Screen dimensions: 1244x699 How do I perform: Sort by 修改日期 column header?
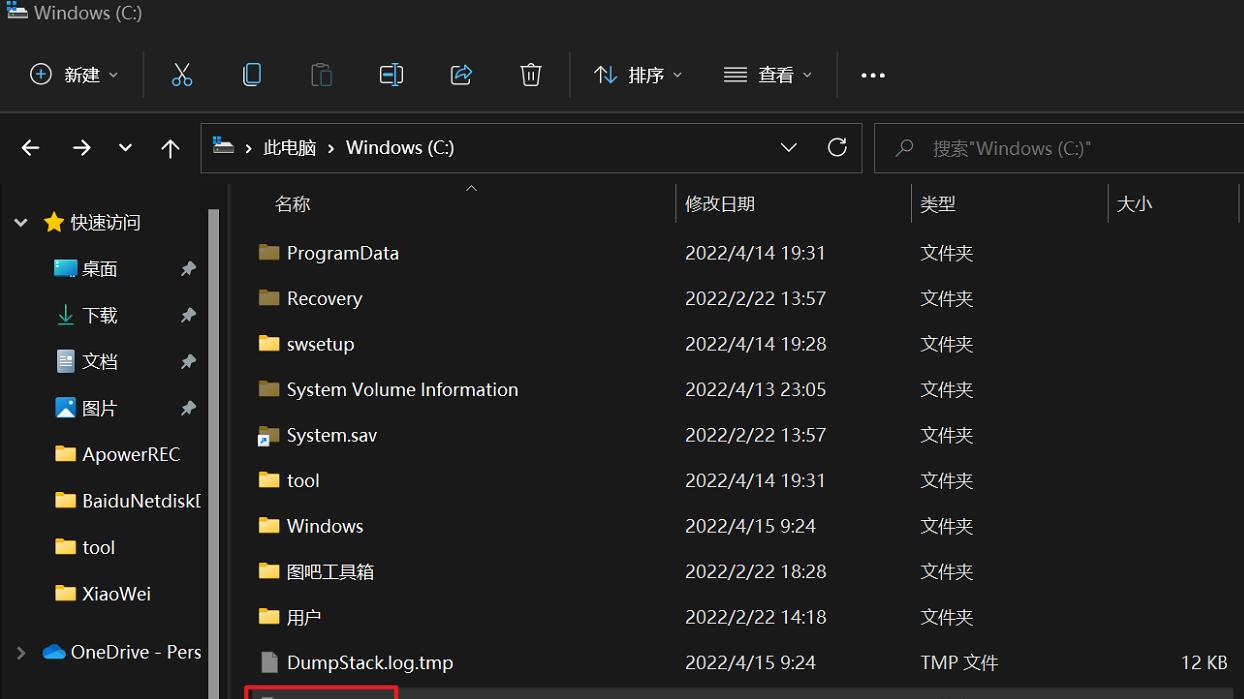click(720, 204)
